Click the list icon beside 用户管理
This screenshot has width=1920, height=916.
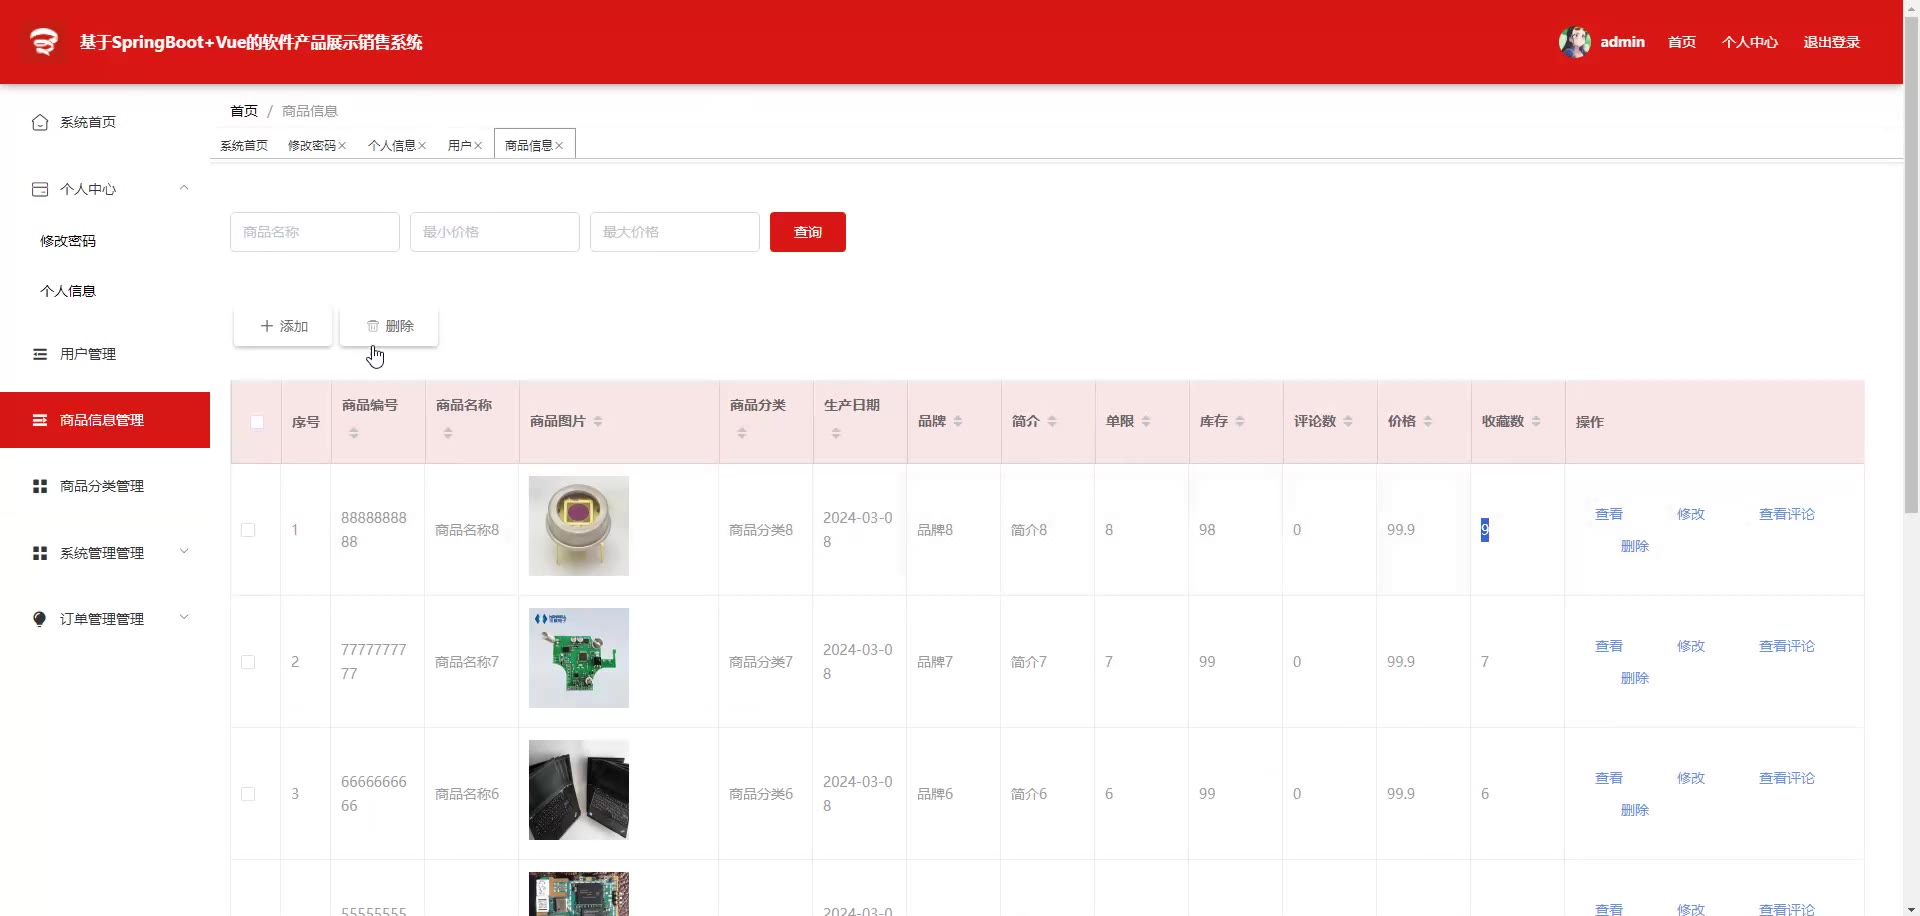click(x=40, y=354)
